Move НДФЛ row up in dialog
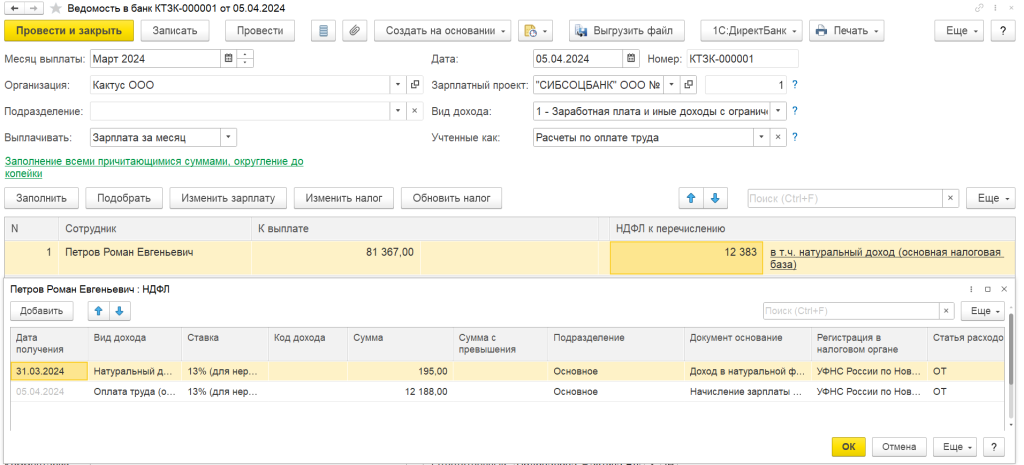Viewport: 1024px width, 465px height. pos(99,311)
